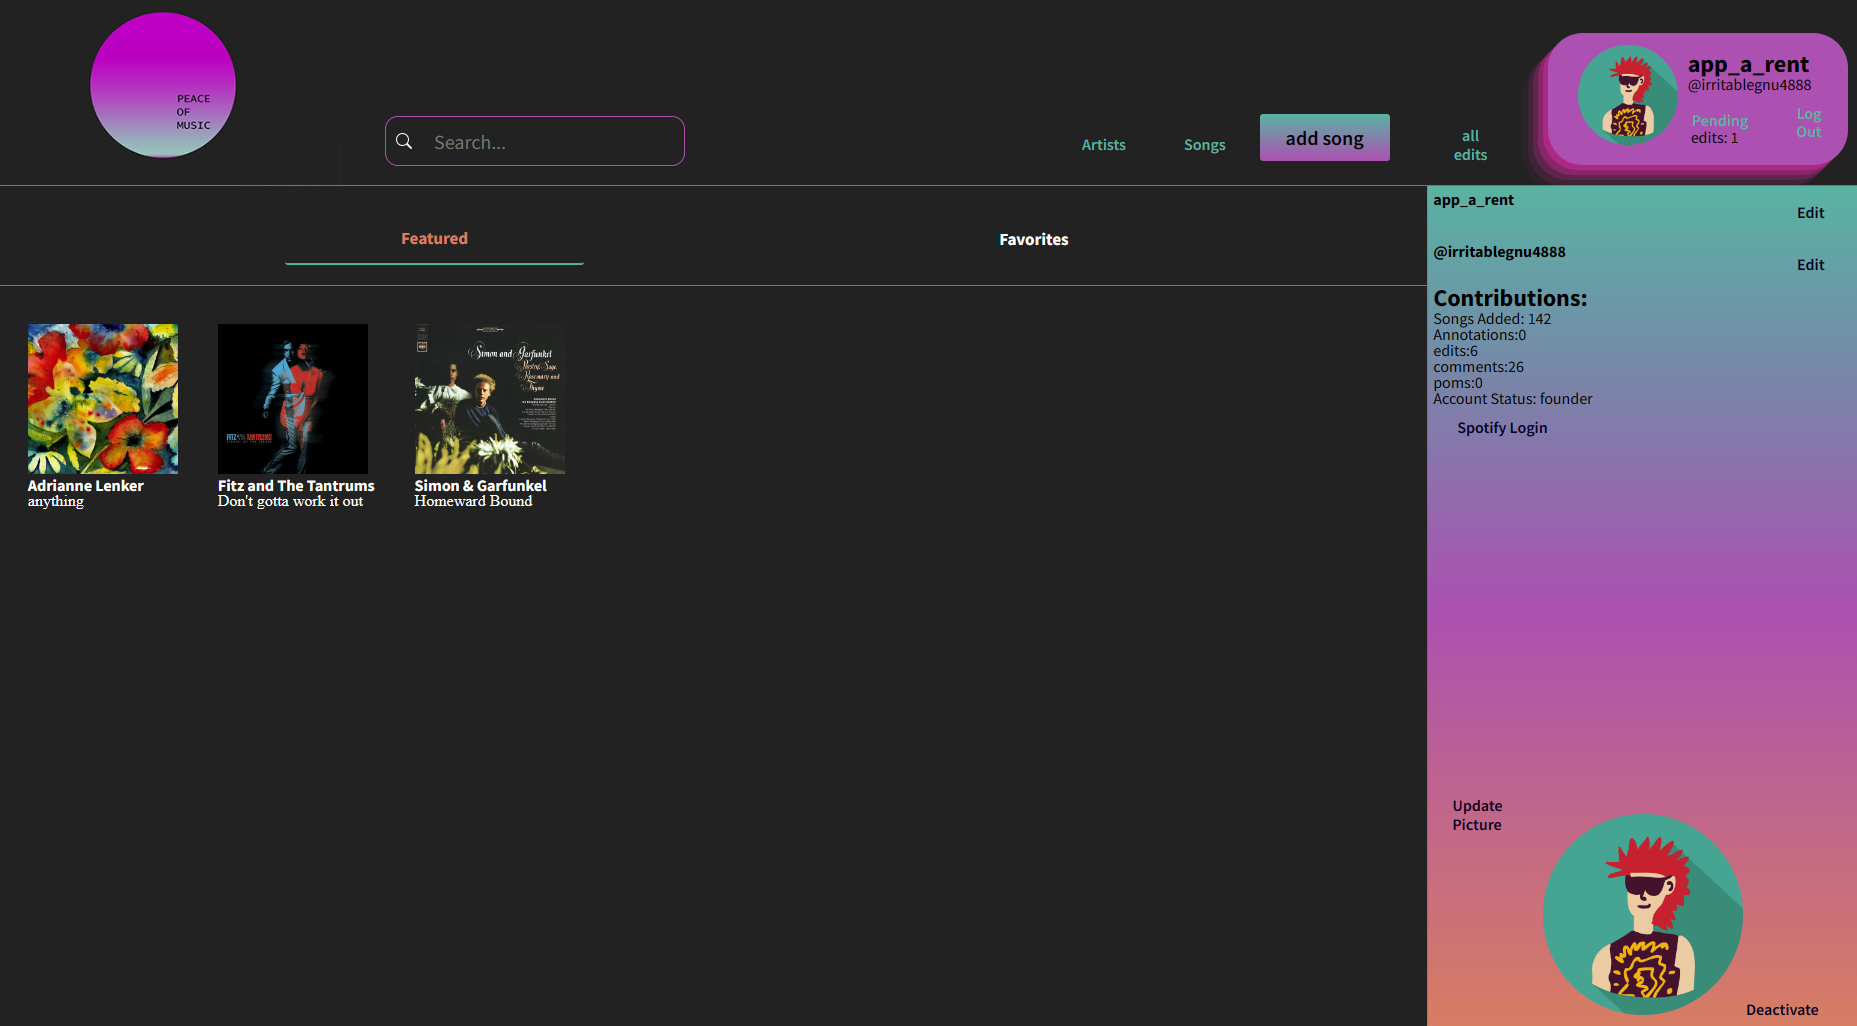Click Log Out

coord(1808,122)
